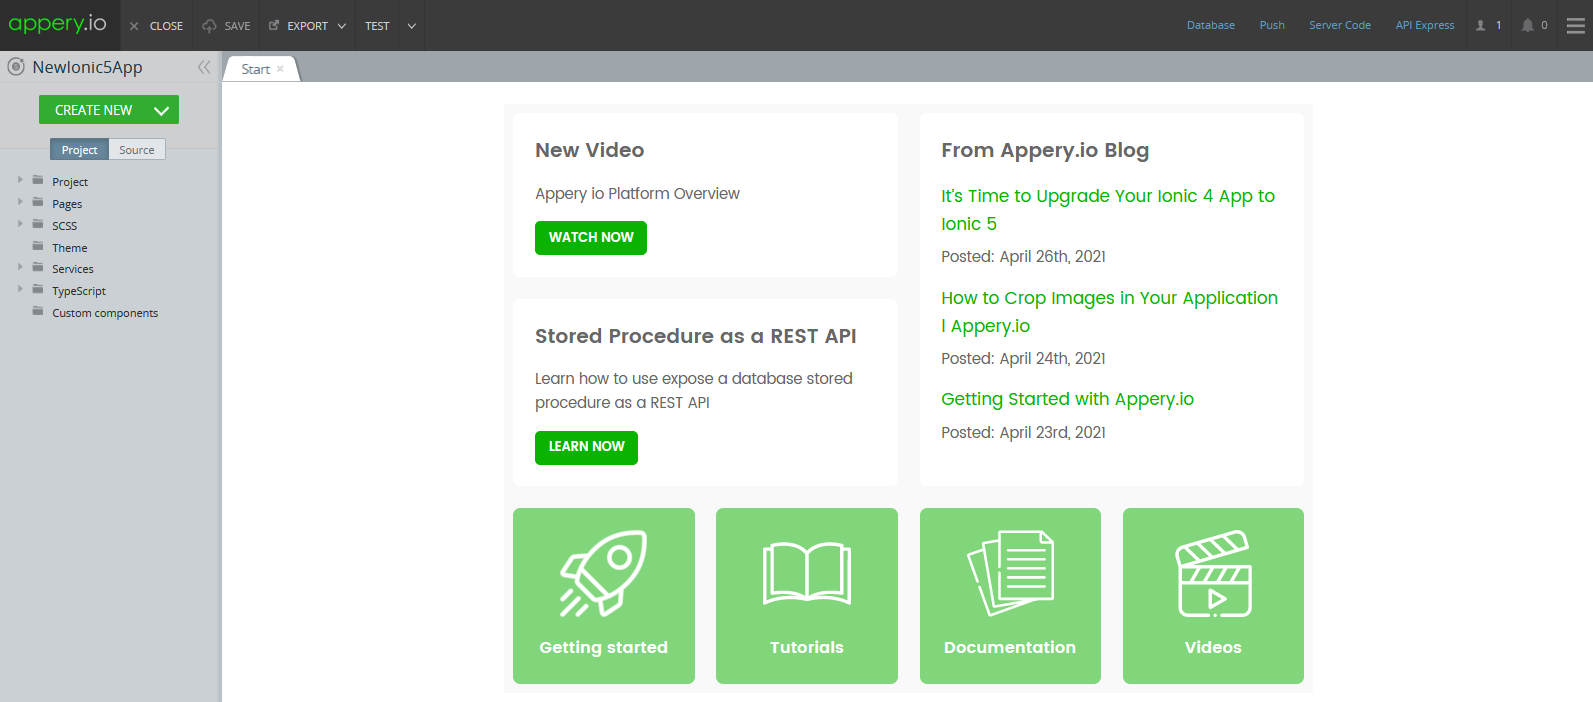Select the Custom components tree item
The image size is (1593, 702).
(105, 313)
